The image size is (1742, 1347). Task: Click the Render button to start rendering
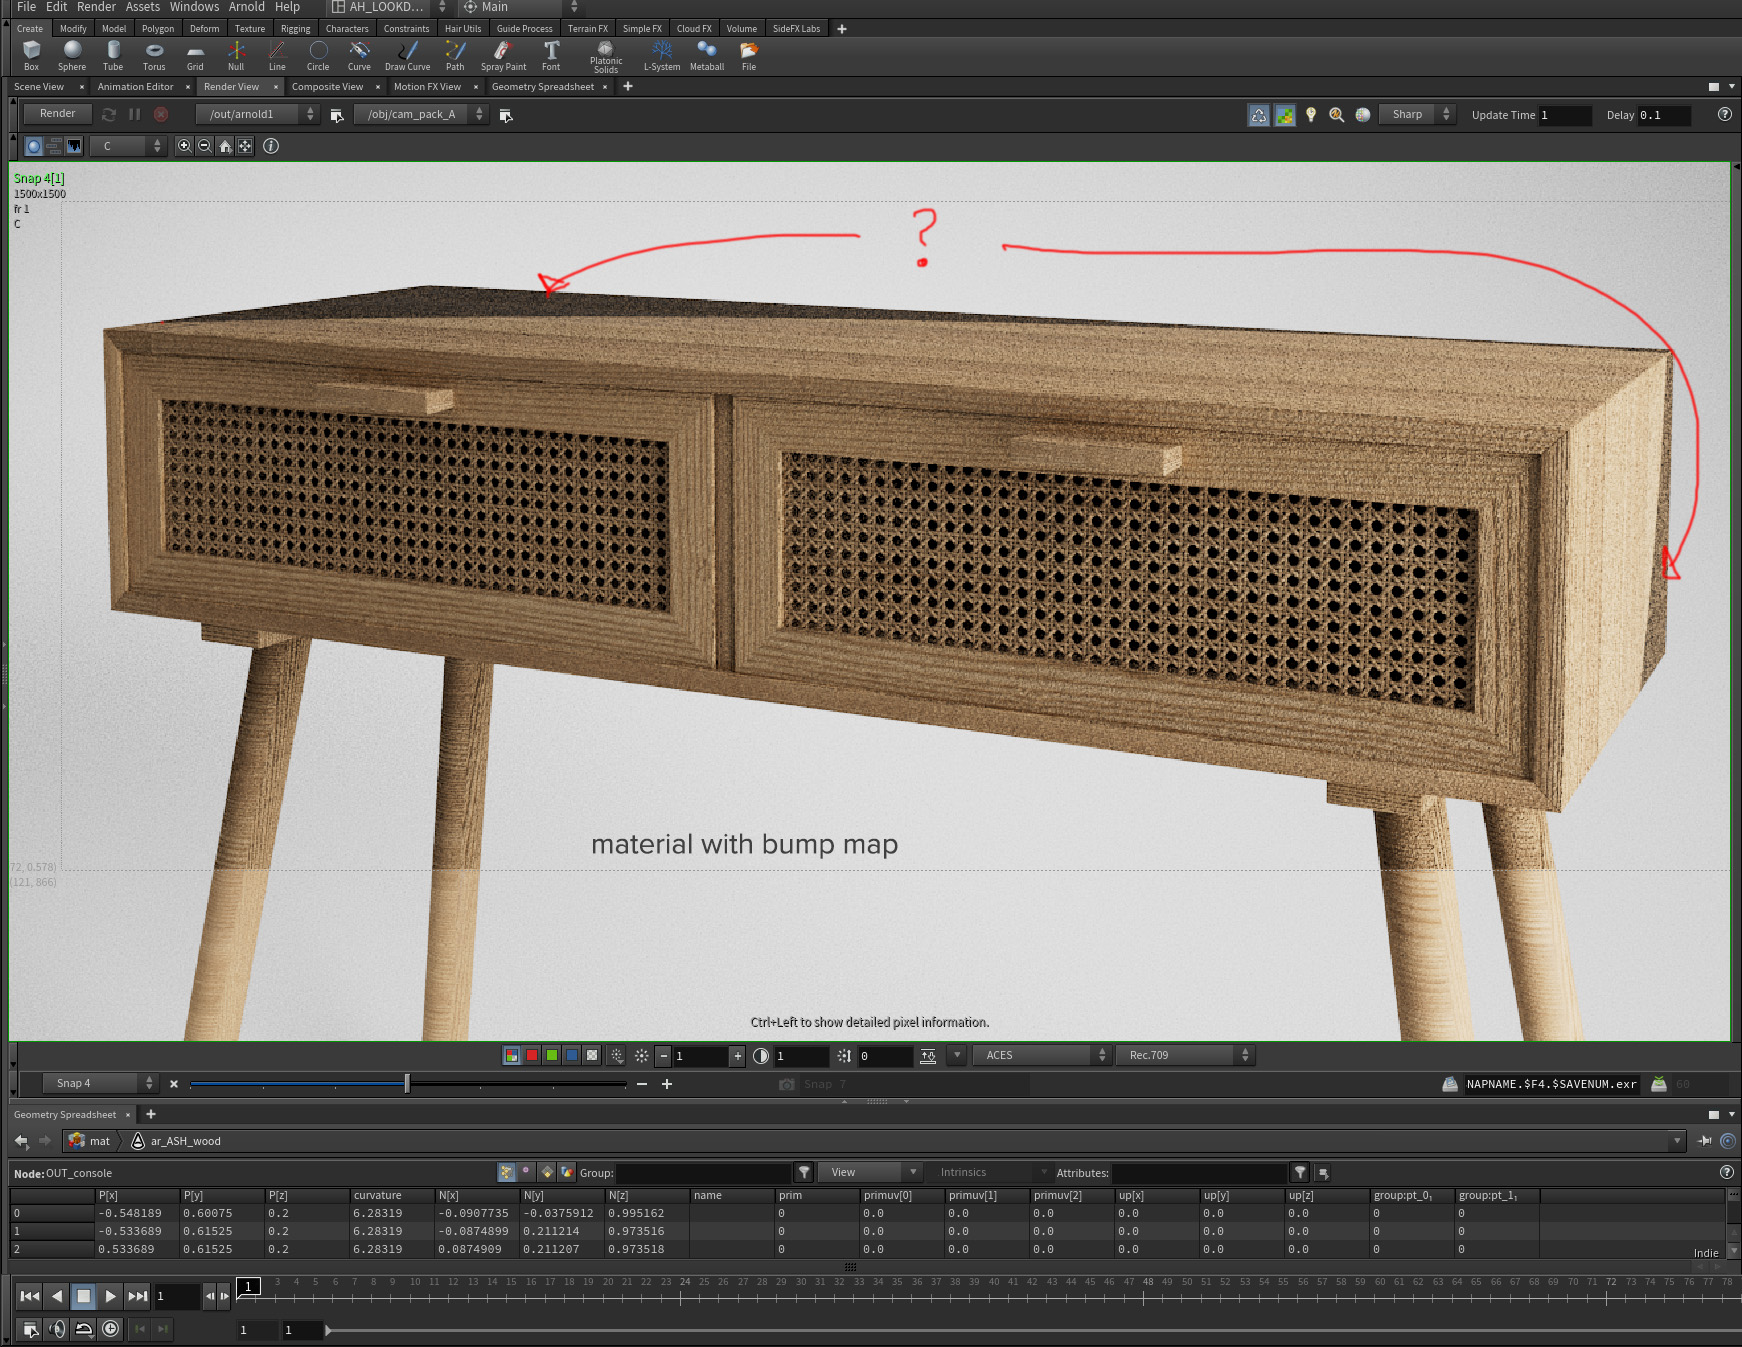click(56, 113)
